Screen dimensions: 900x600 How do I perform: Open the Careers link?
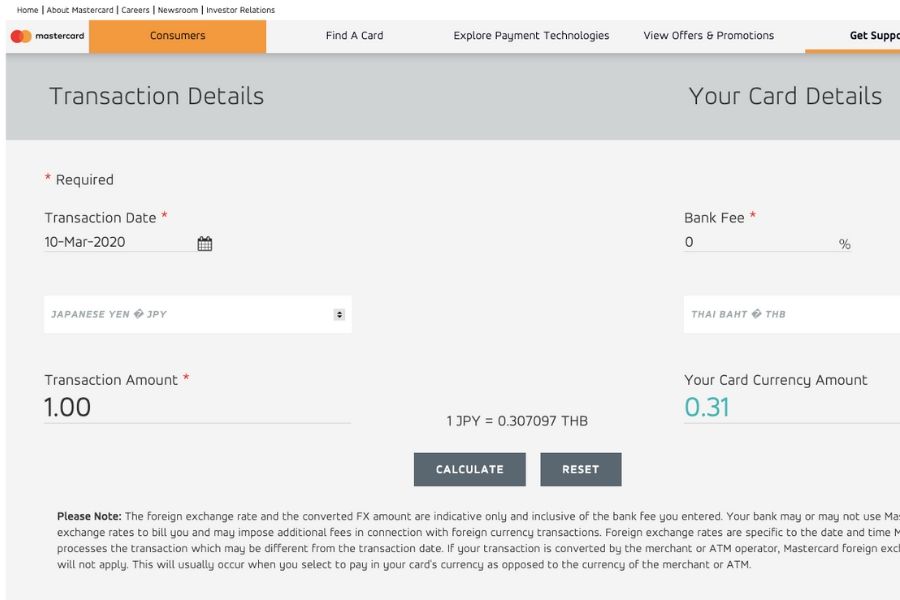[135, 10]
